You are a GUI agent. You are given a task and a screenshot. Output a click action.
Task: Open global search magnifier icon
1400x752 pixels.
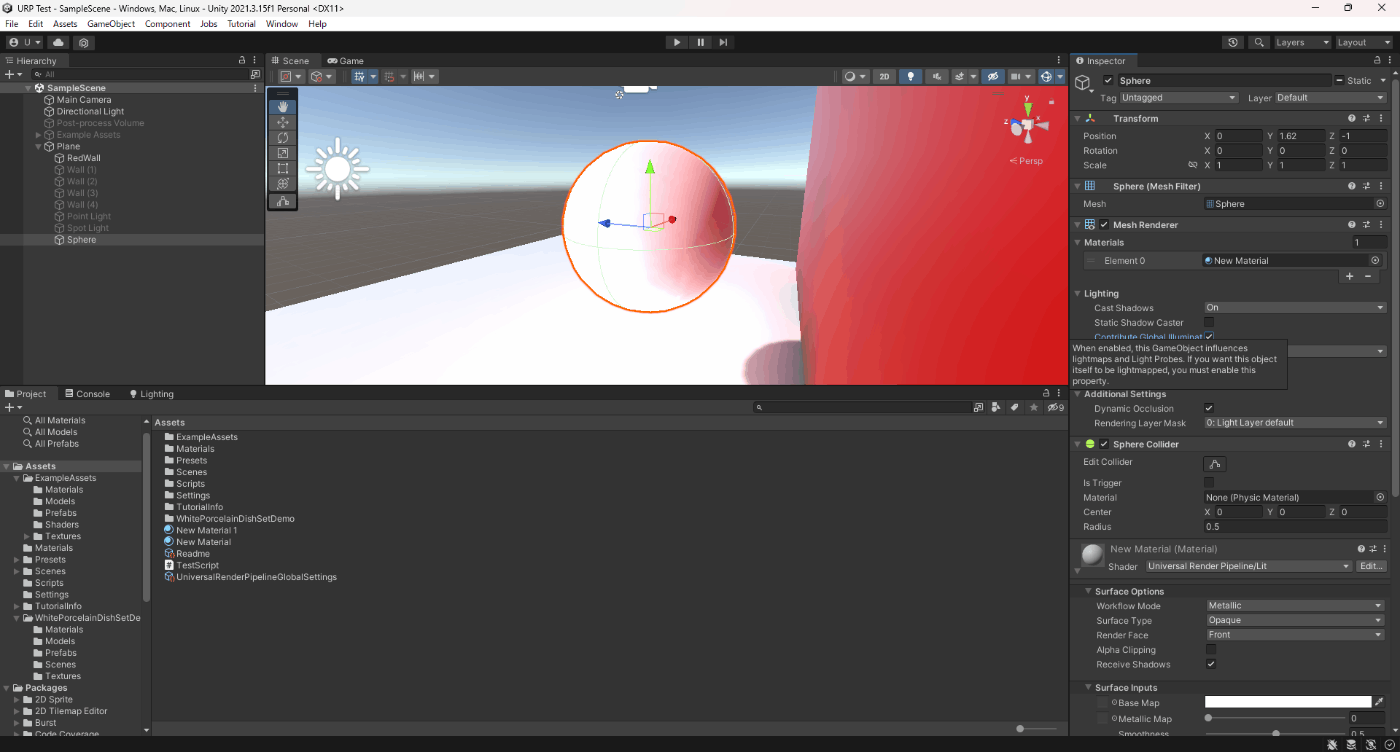click(1259, 43)
